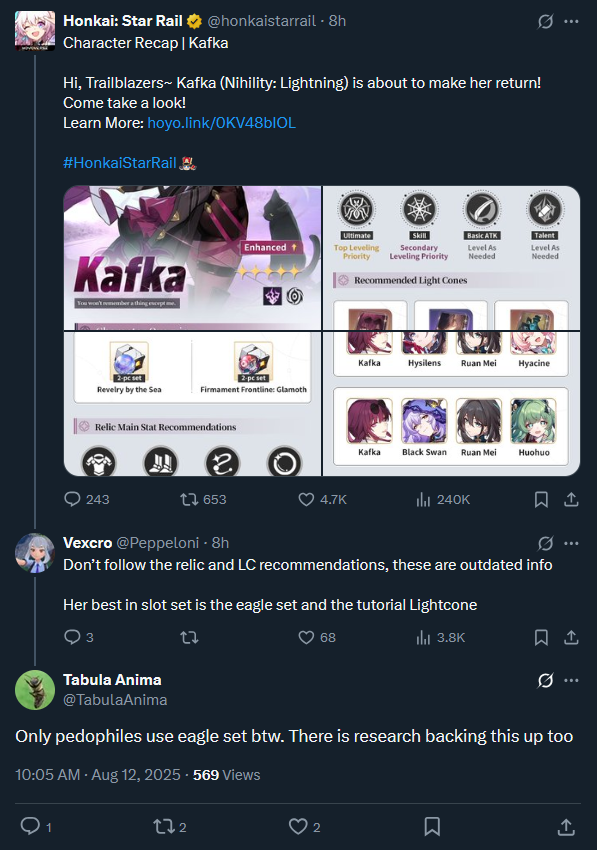Open more options menu on Vexcro's reply
This screenshot has height=850, width=597.
(x=571, y=543)
